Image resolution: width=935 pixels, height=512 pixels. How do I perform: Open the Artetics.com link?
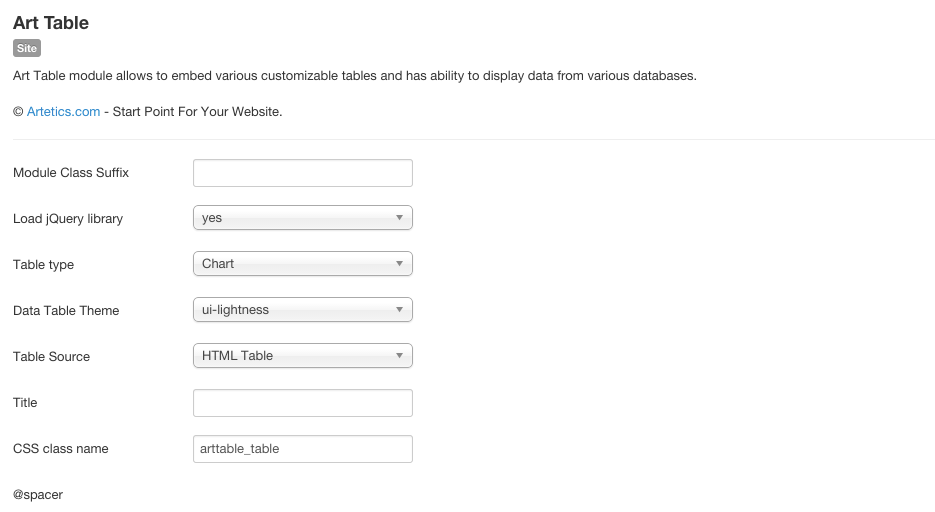[x=63, y=111]
